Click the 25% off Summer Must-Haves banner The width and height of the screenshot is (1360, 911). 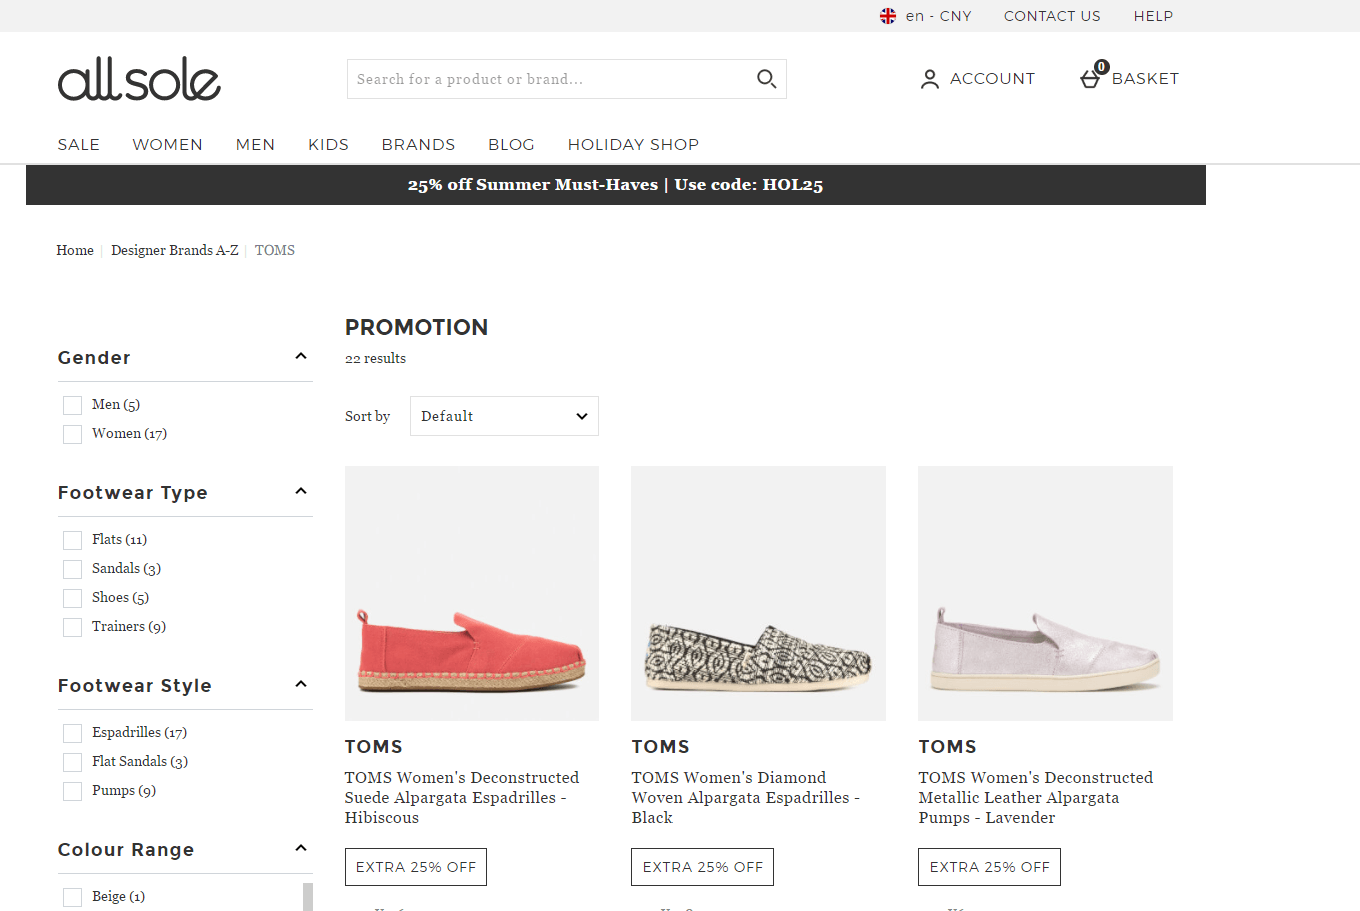tap(616, 185)
